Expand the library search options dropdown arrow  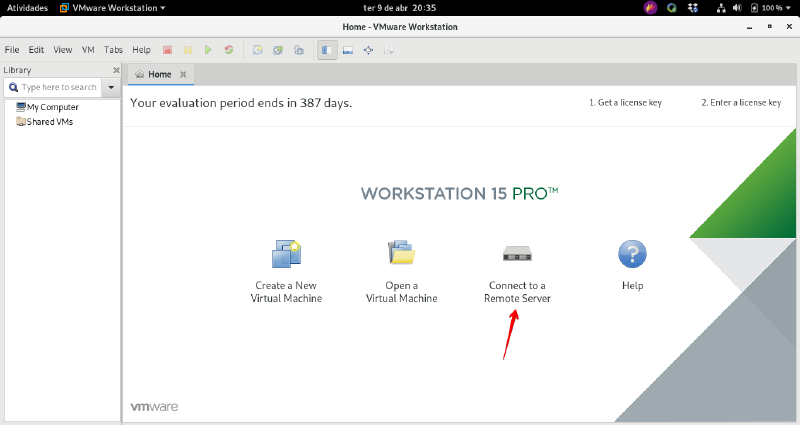(x=110, y=88)
